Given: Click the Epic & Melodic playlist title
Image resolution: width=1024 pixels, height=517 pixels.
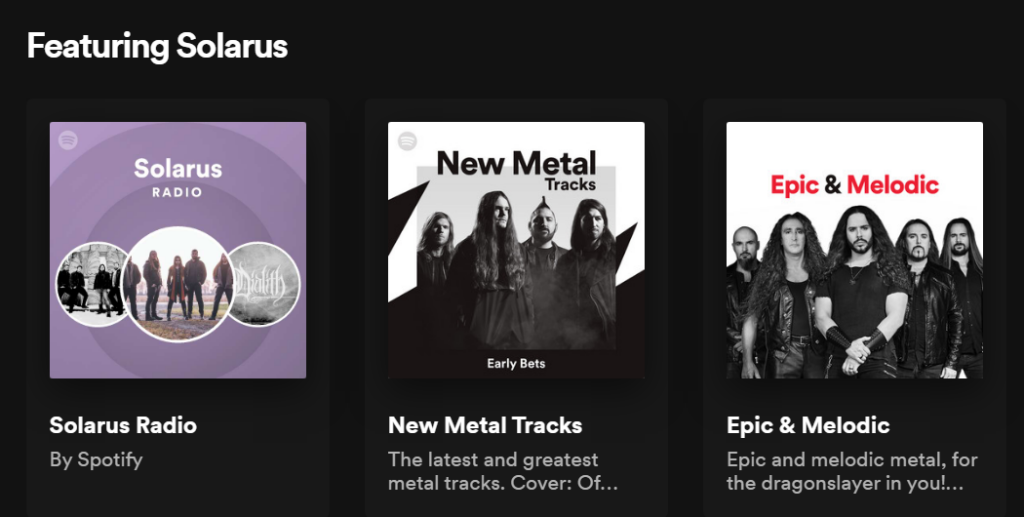Looking at the screenshot, I should tap(808, 426).
